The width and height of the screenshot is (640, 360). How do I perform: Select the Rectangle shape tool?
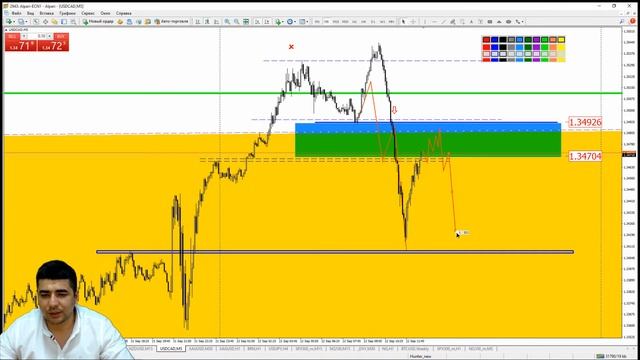click(x=490, y=21)
